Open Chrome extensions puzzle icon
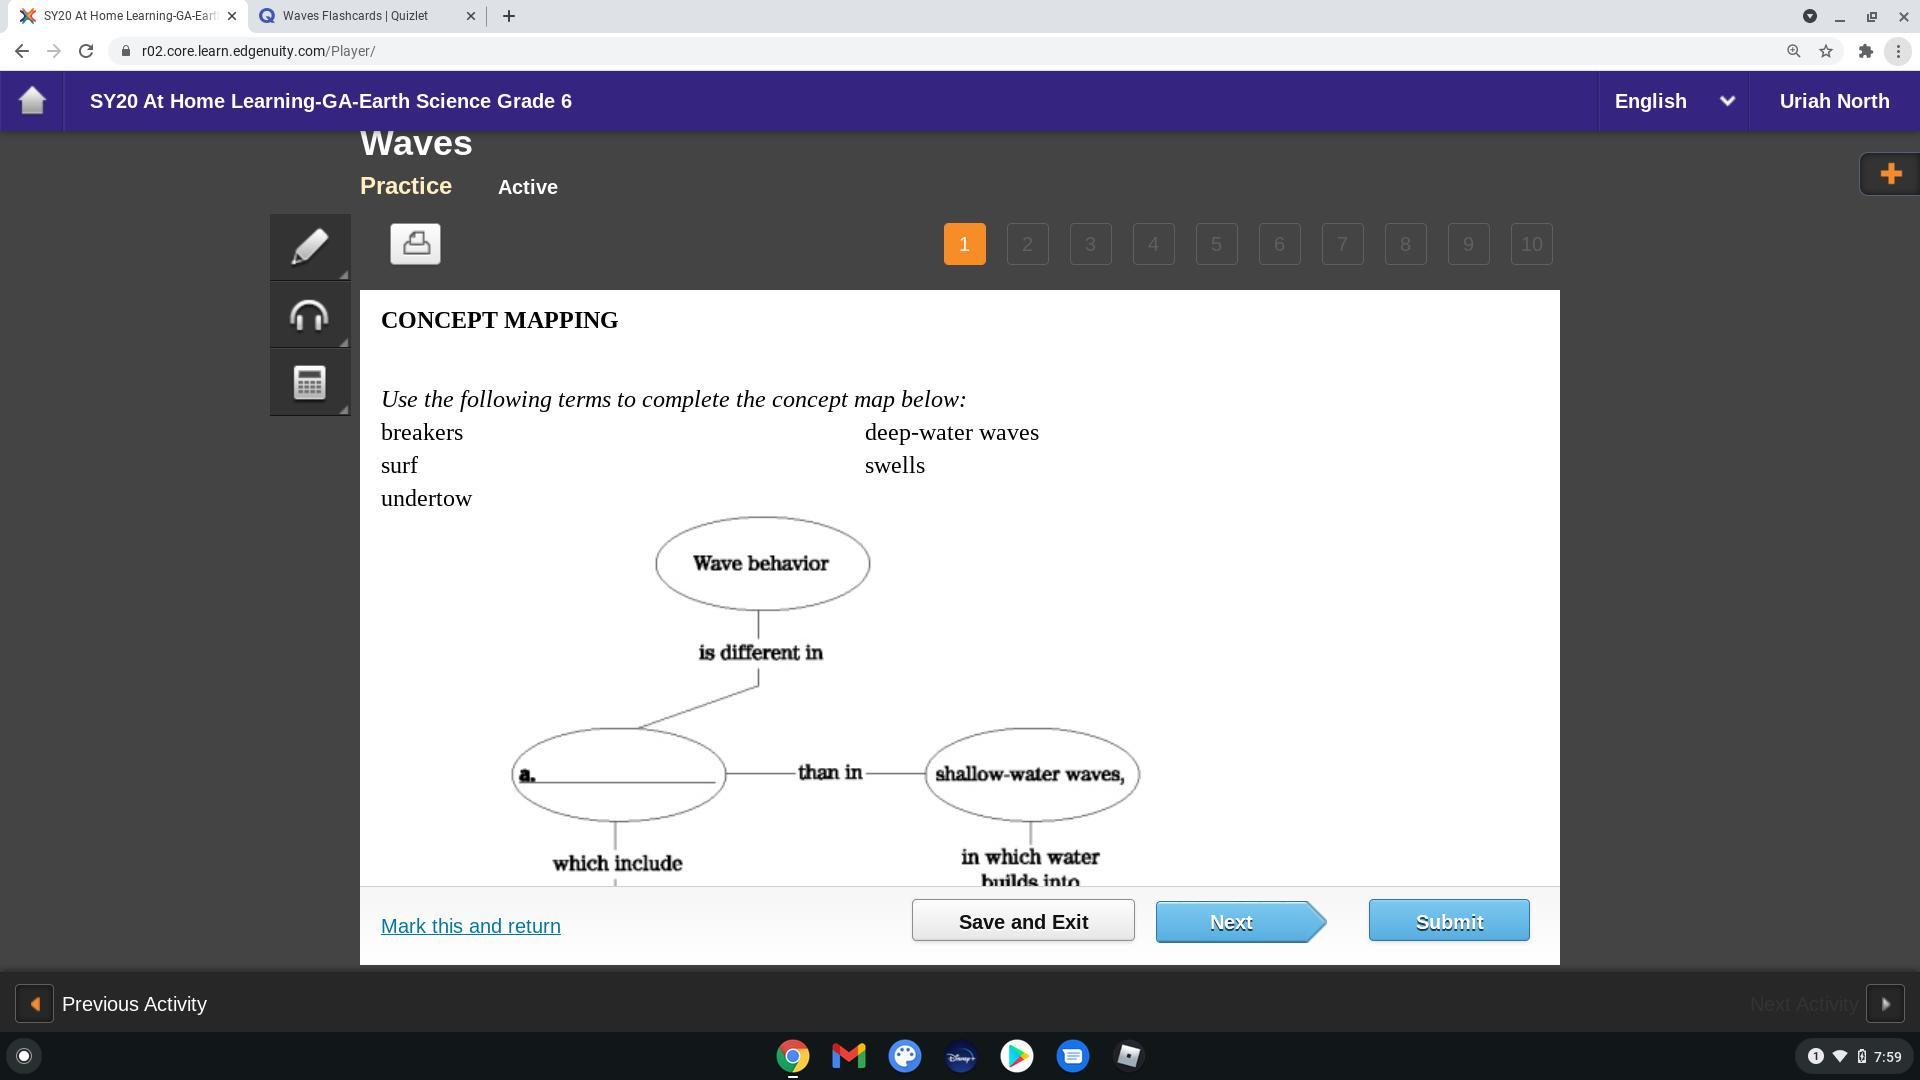1920x1080 pixels. [1865, 51]
